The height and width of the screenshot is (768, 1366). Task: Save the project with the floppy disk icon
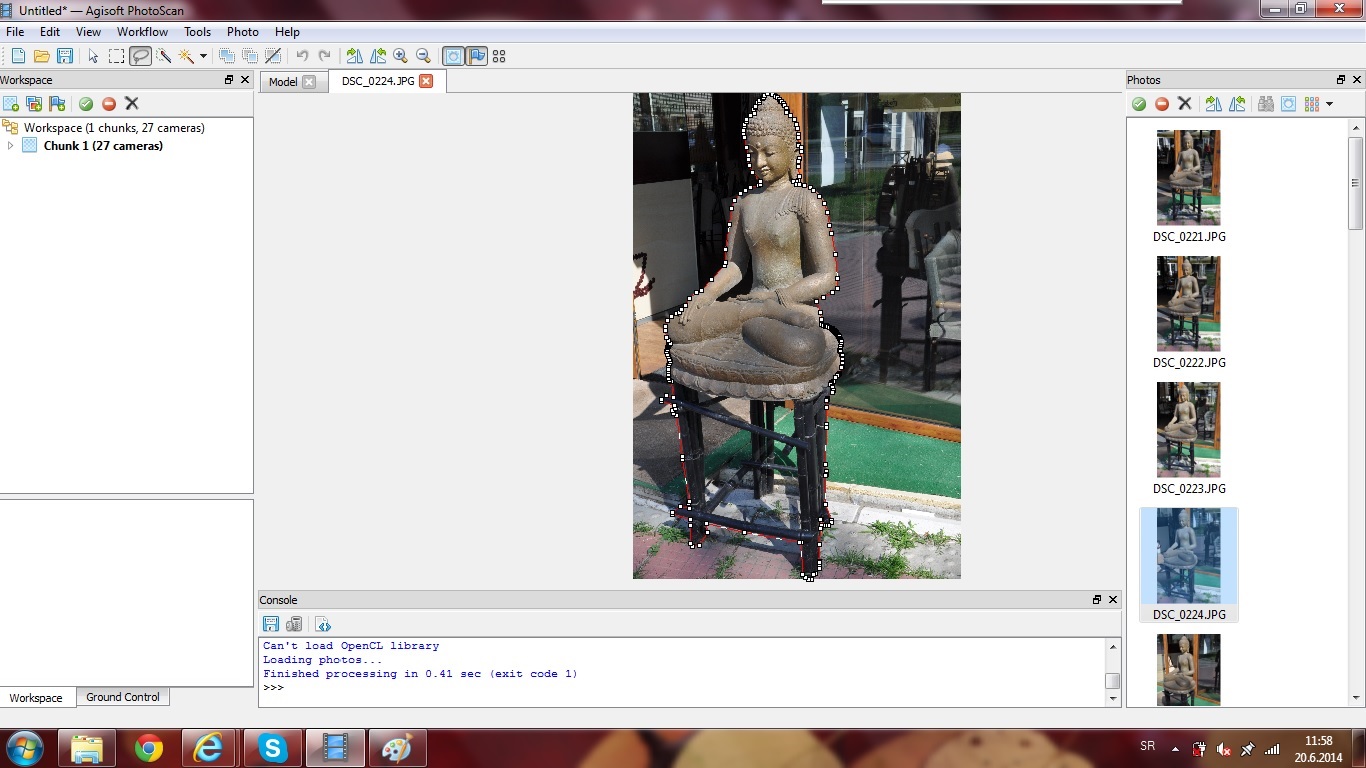click(x=65, y=56)
